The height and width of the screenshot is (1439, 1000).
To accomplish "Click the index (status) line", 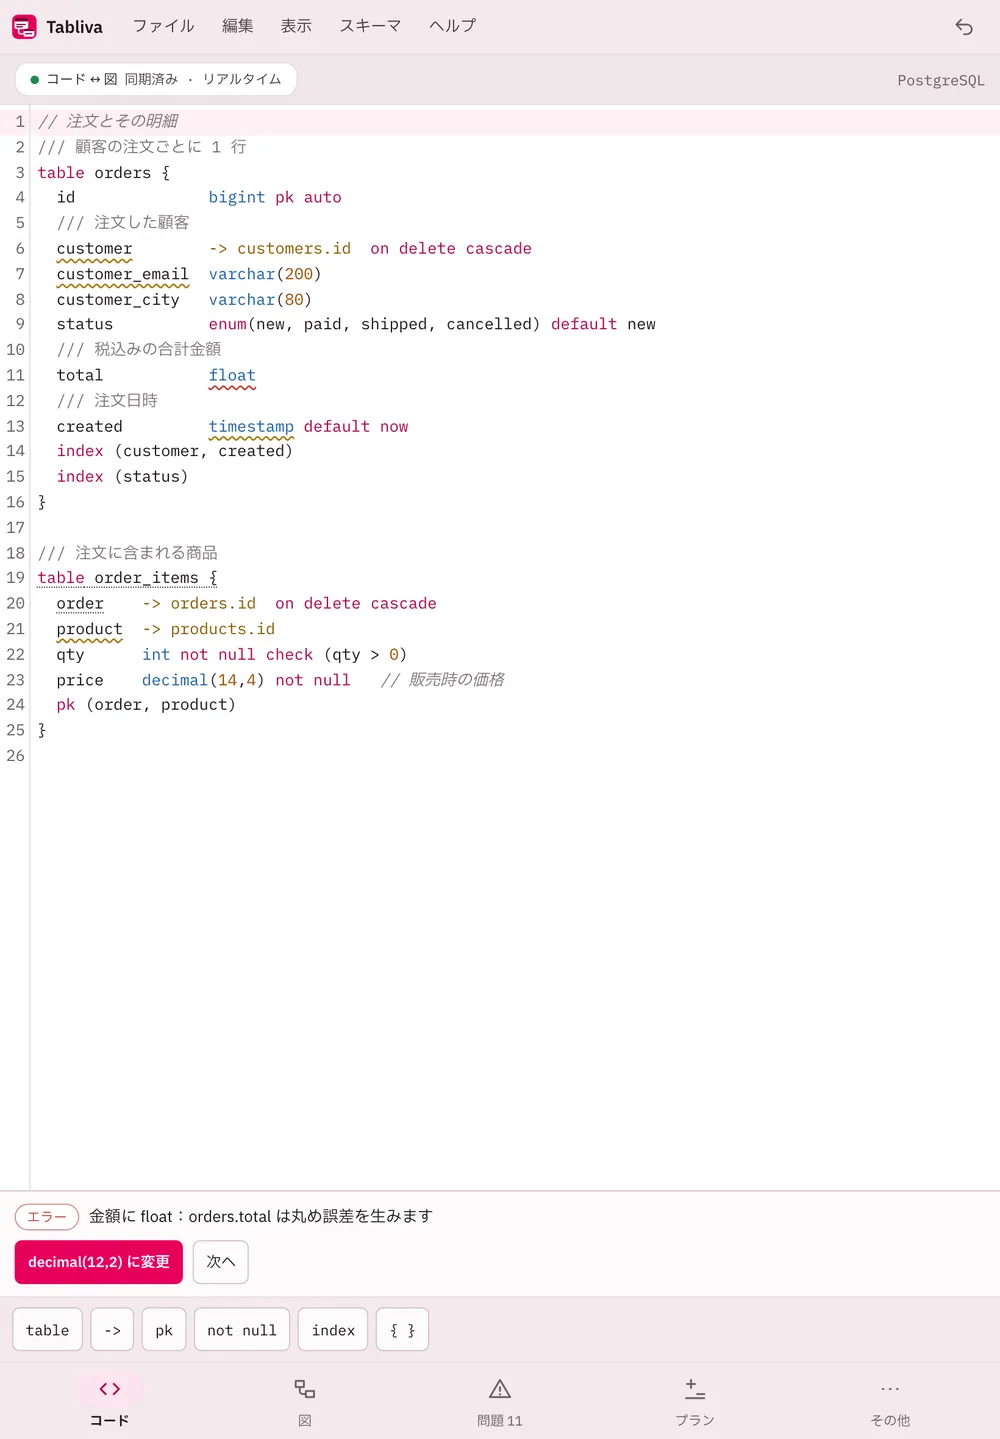I will [122, 476].
